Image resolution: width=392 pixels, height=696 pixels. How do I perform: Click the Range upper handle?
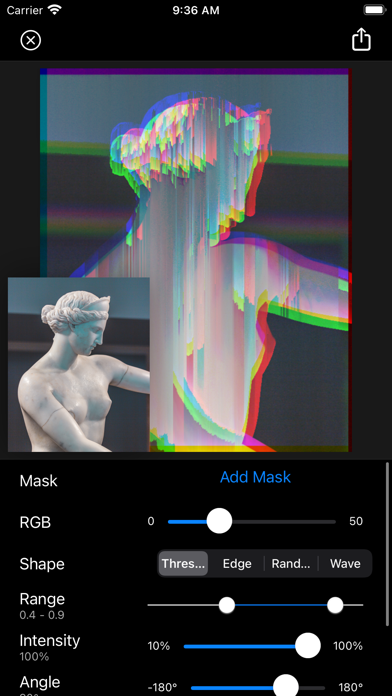click(335, 605)
